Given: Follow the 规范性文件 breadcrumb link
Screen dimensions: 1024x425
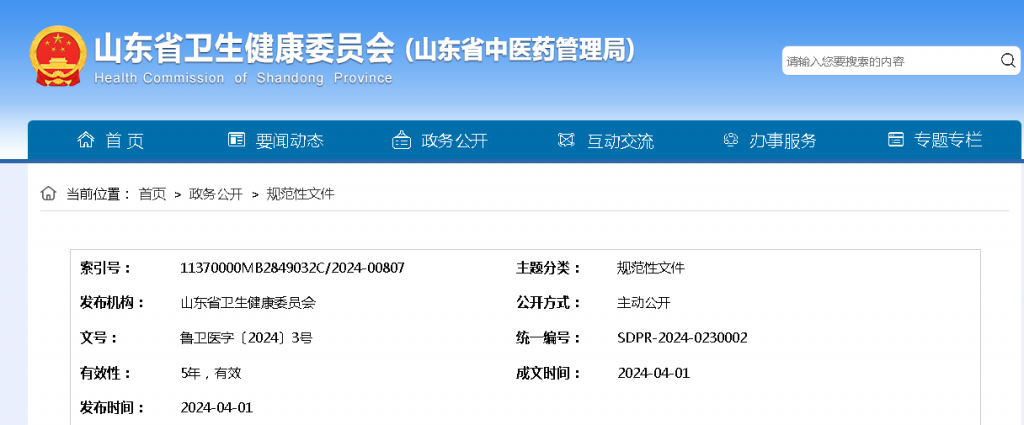Looking at the screenshot, I should [300, 194].
